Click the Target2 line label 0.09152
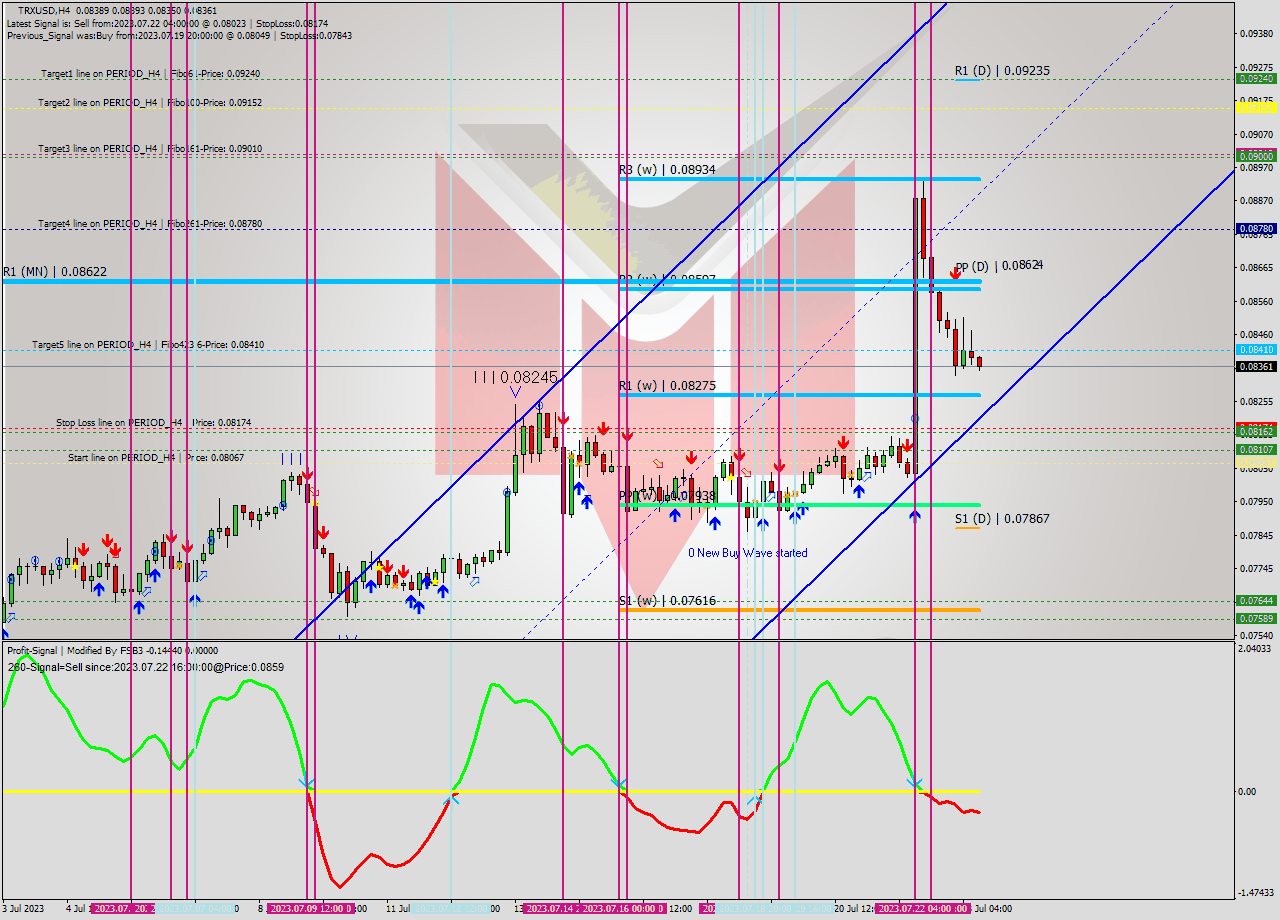 pos(150,102)
